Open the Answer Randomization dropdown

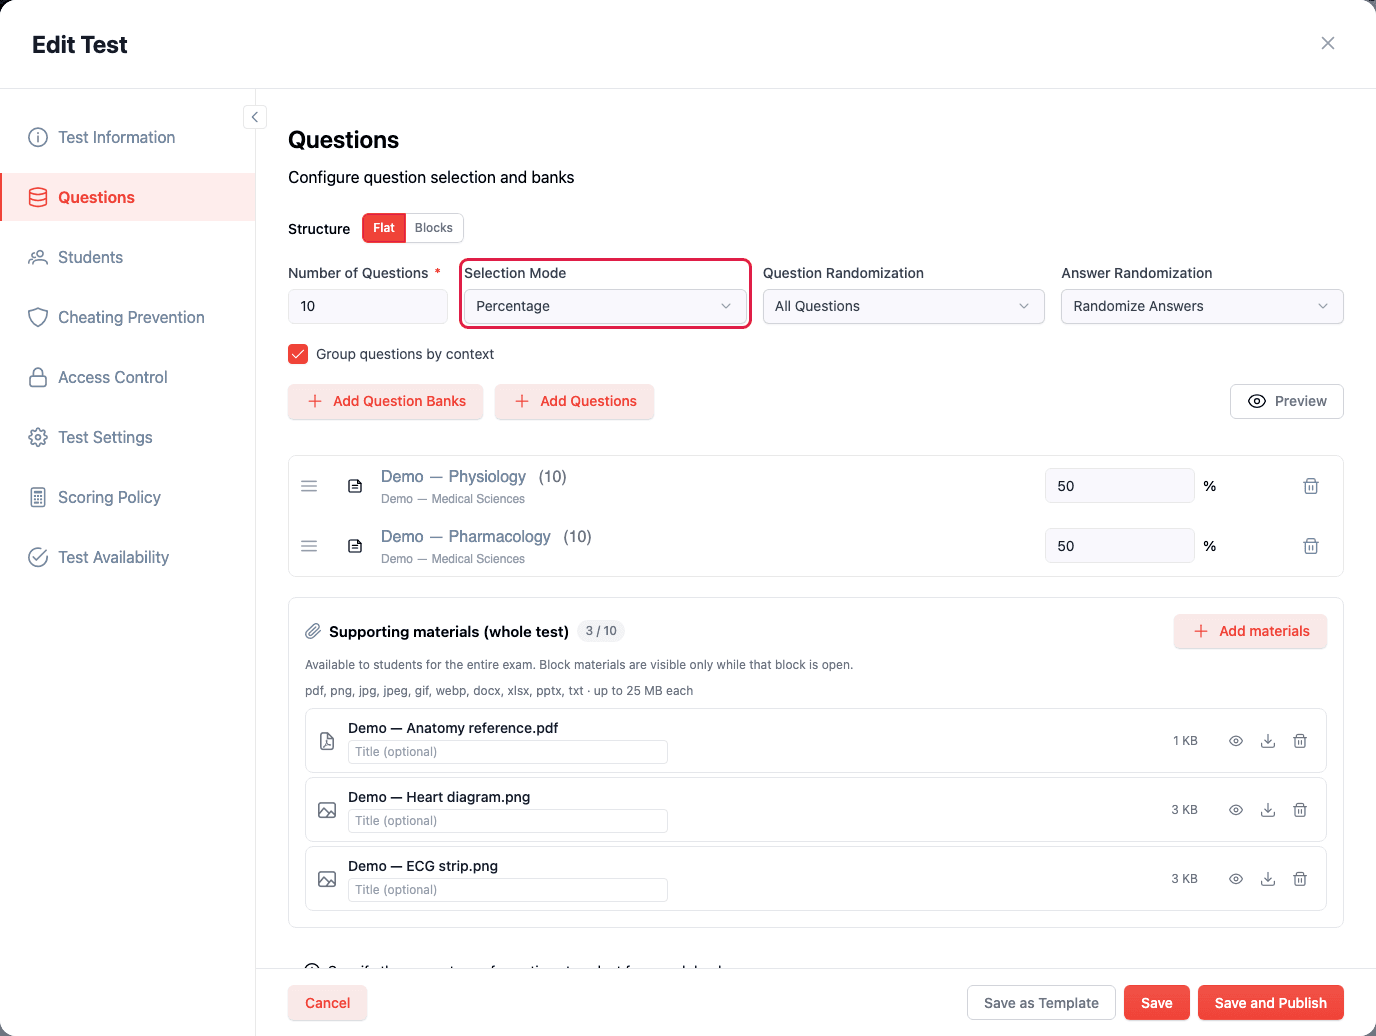pyautogui.click(x=1202, y=306)
